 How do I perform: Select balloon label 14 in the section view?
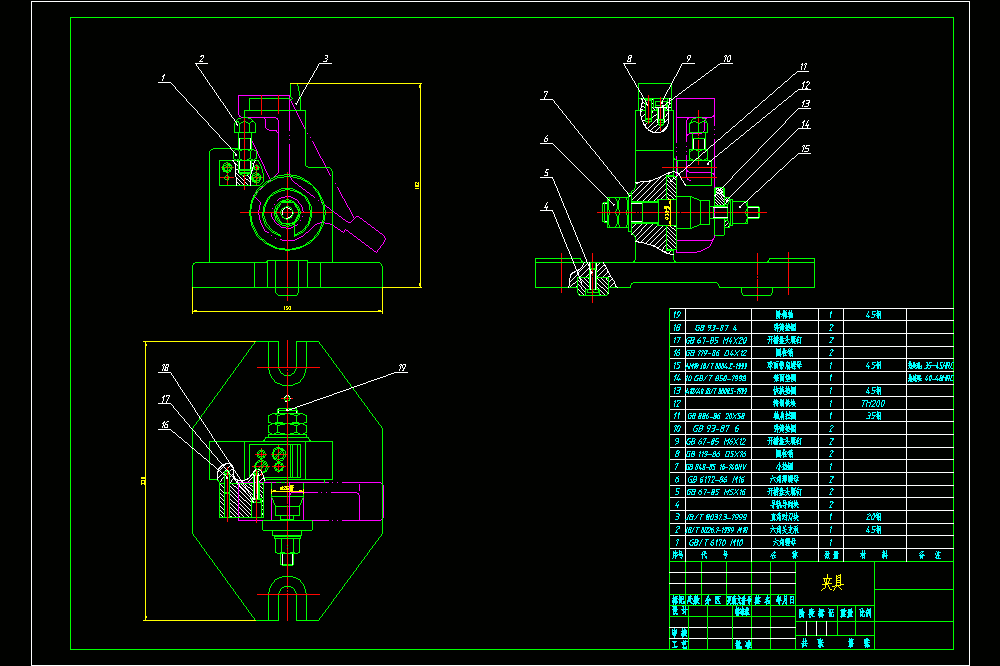click(805, 124)
